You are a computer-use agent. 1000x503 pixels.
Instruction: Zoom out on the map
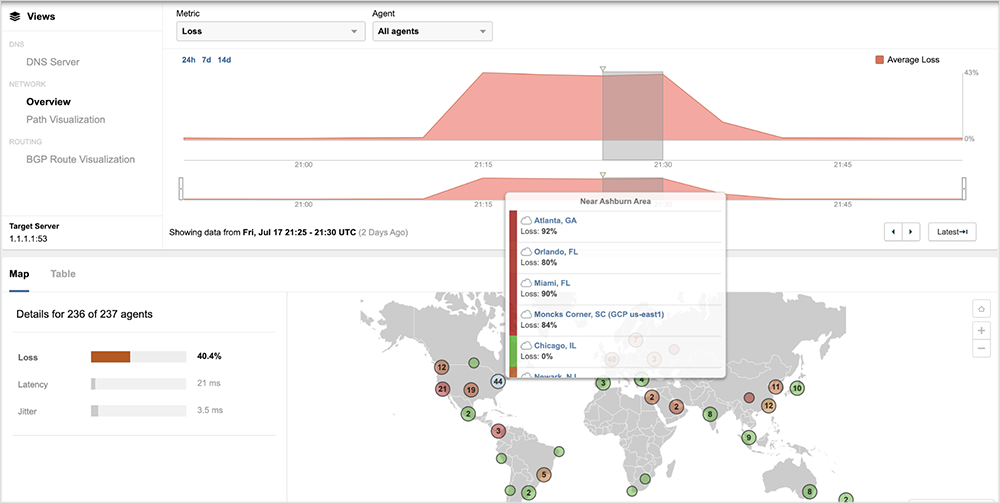(x=981, y=349)
